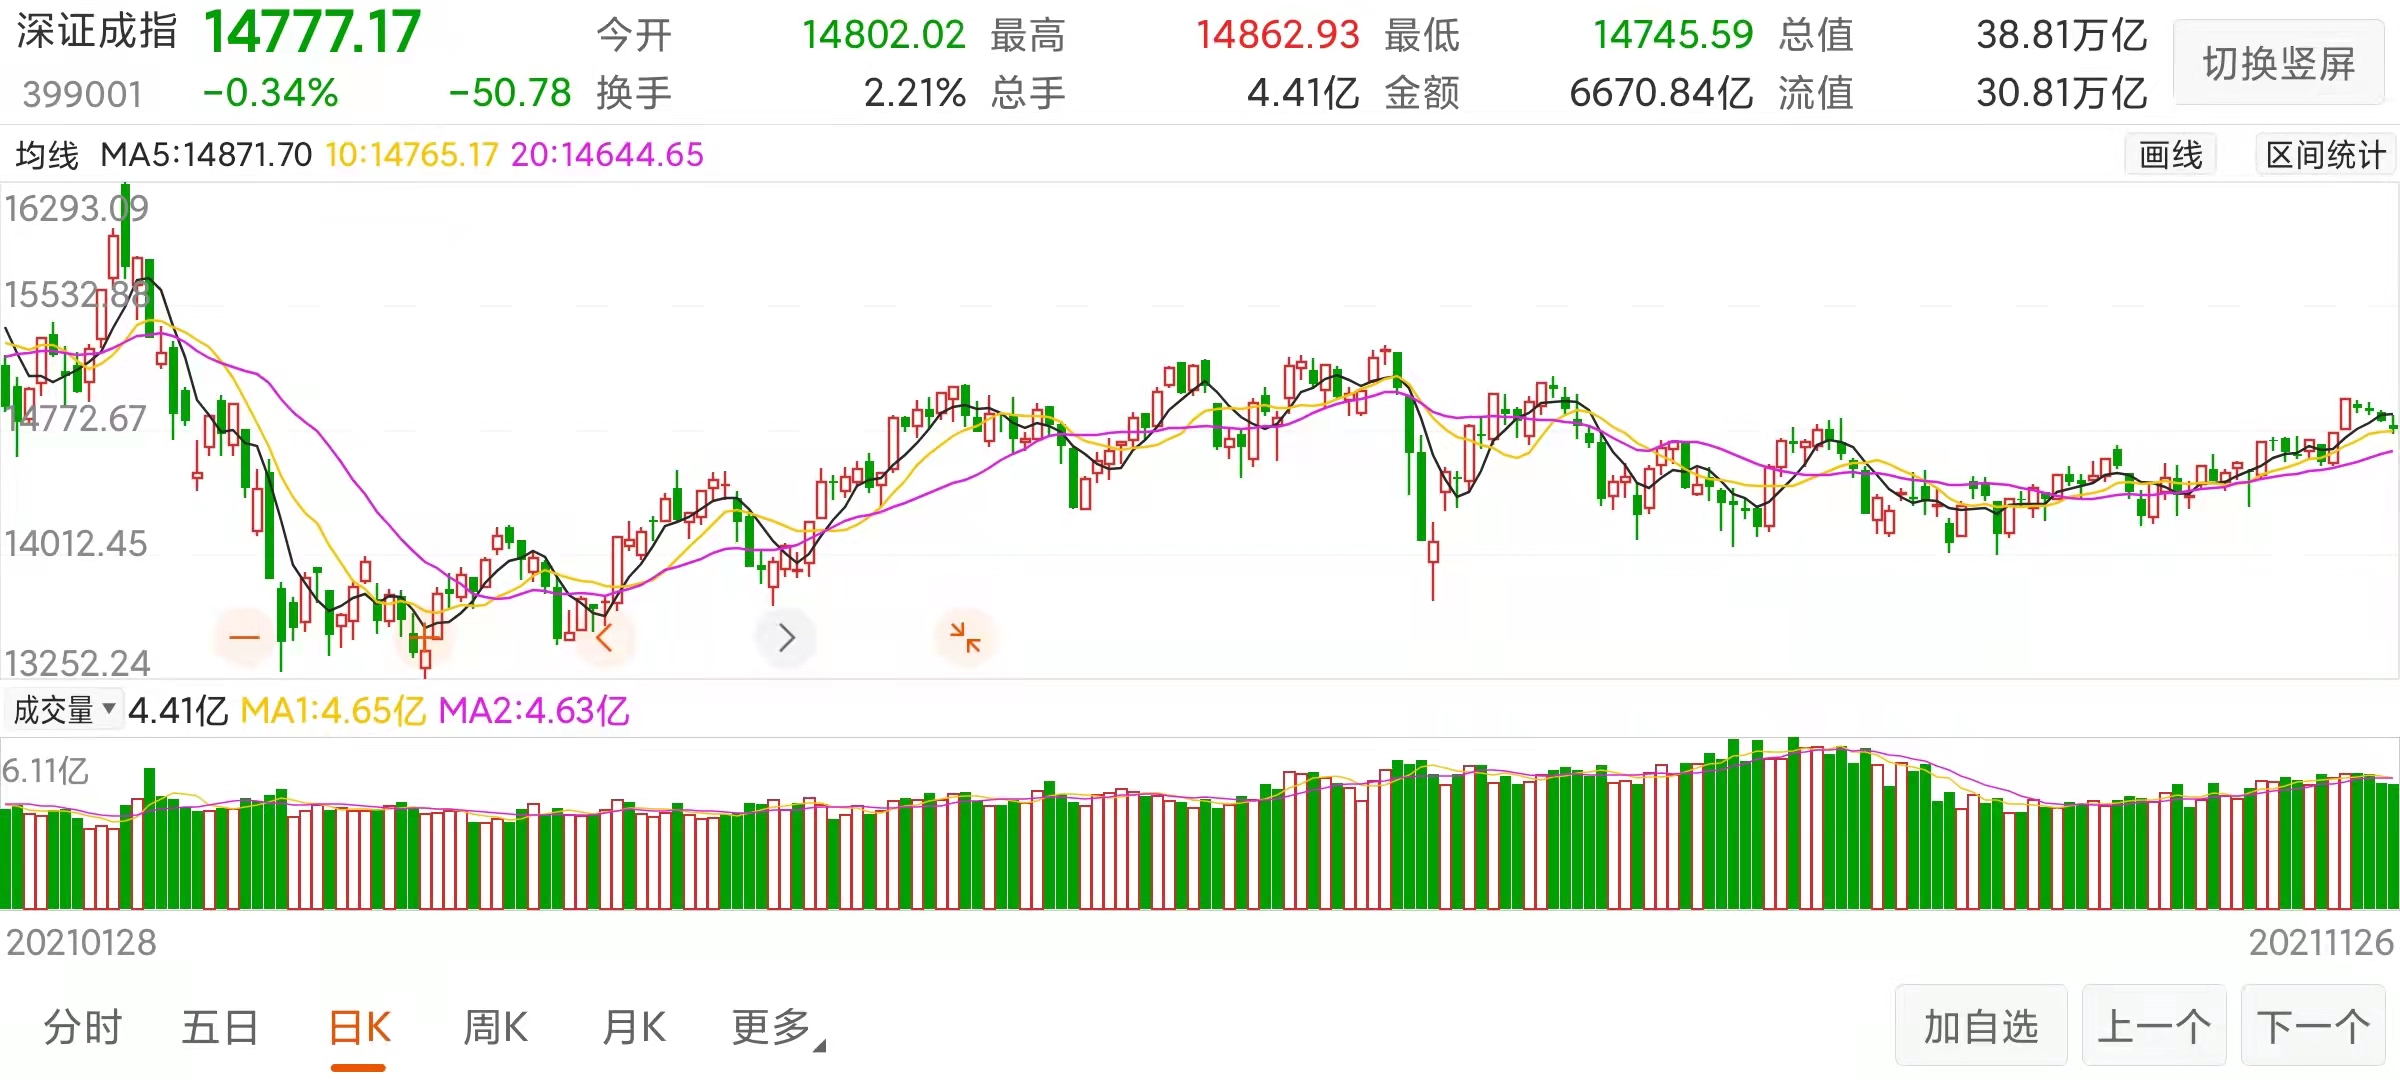Click the left arrow to pan chart backward
The height and width of the screenshot is (1080, 2400).
(x=604, y=637)
